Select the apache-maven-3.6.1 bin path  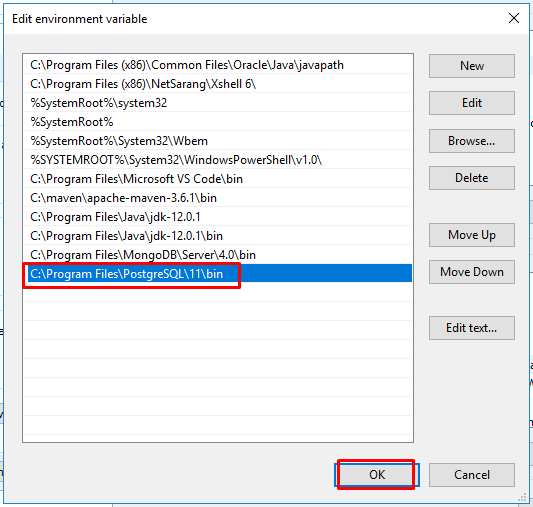218,198
